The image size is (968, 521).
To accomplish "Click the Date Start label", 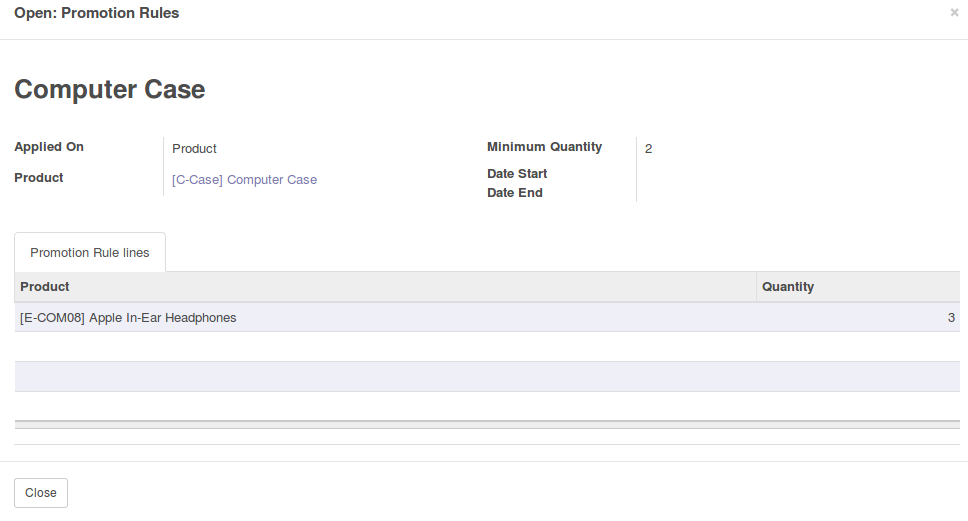I will (517, 173).
